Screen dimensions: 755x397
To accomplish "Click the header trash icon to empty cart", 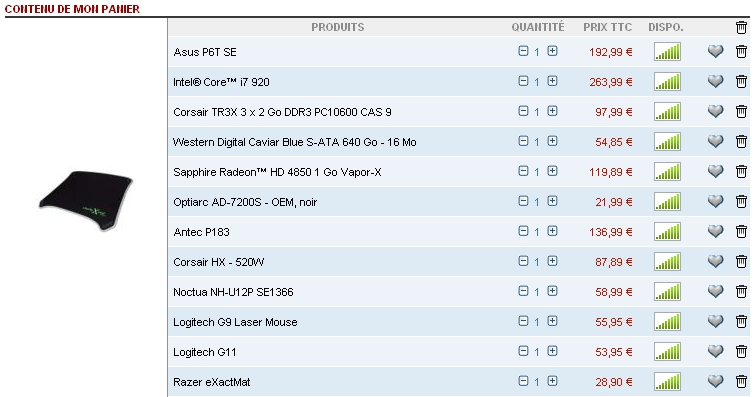I will tap(741, 27).
